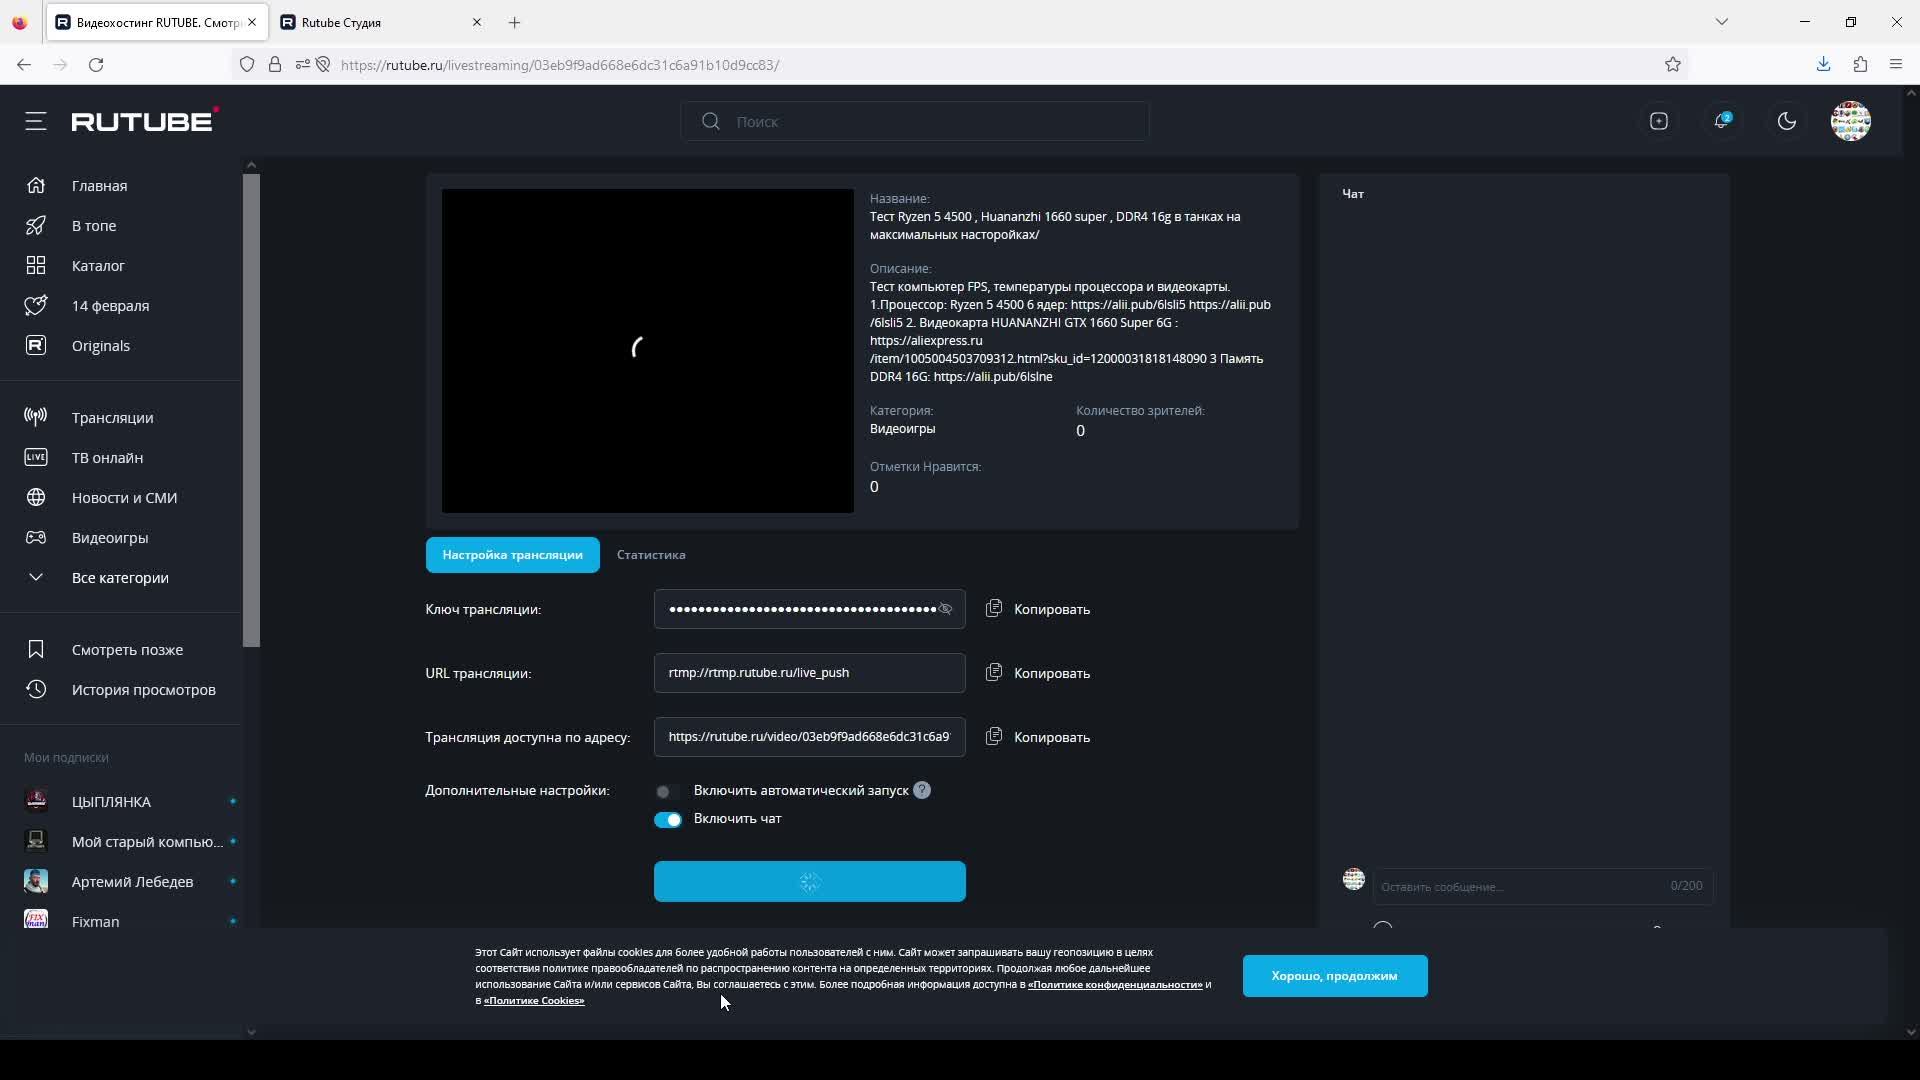Open the user profile avatar menu
Screen dimensions: 1920x1080
[1850, 121]
